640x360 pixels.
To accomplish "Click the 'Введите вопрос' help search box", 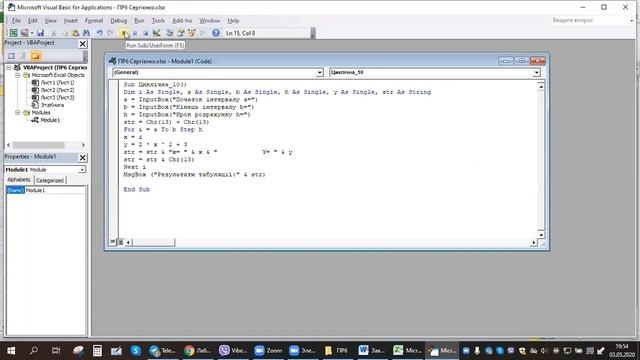I will pyautogui.click(x=589, y=20).
